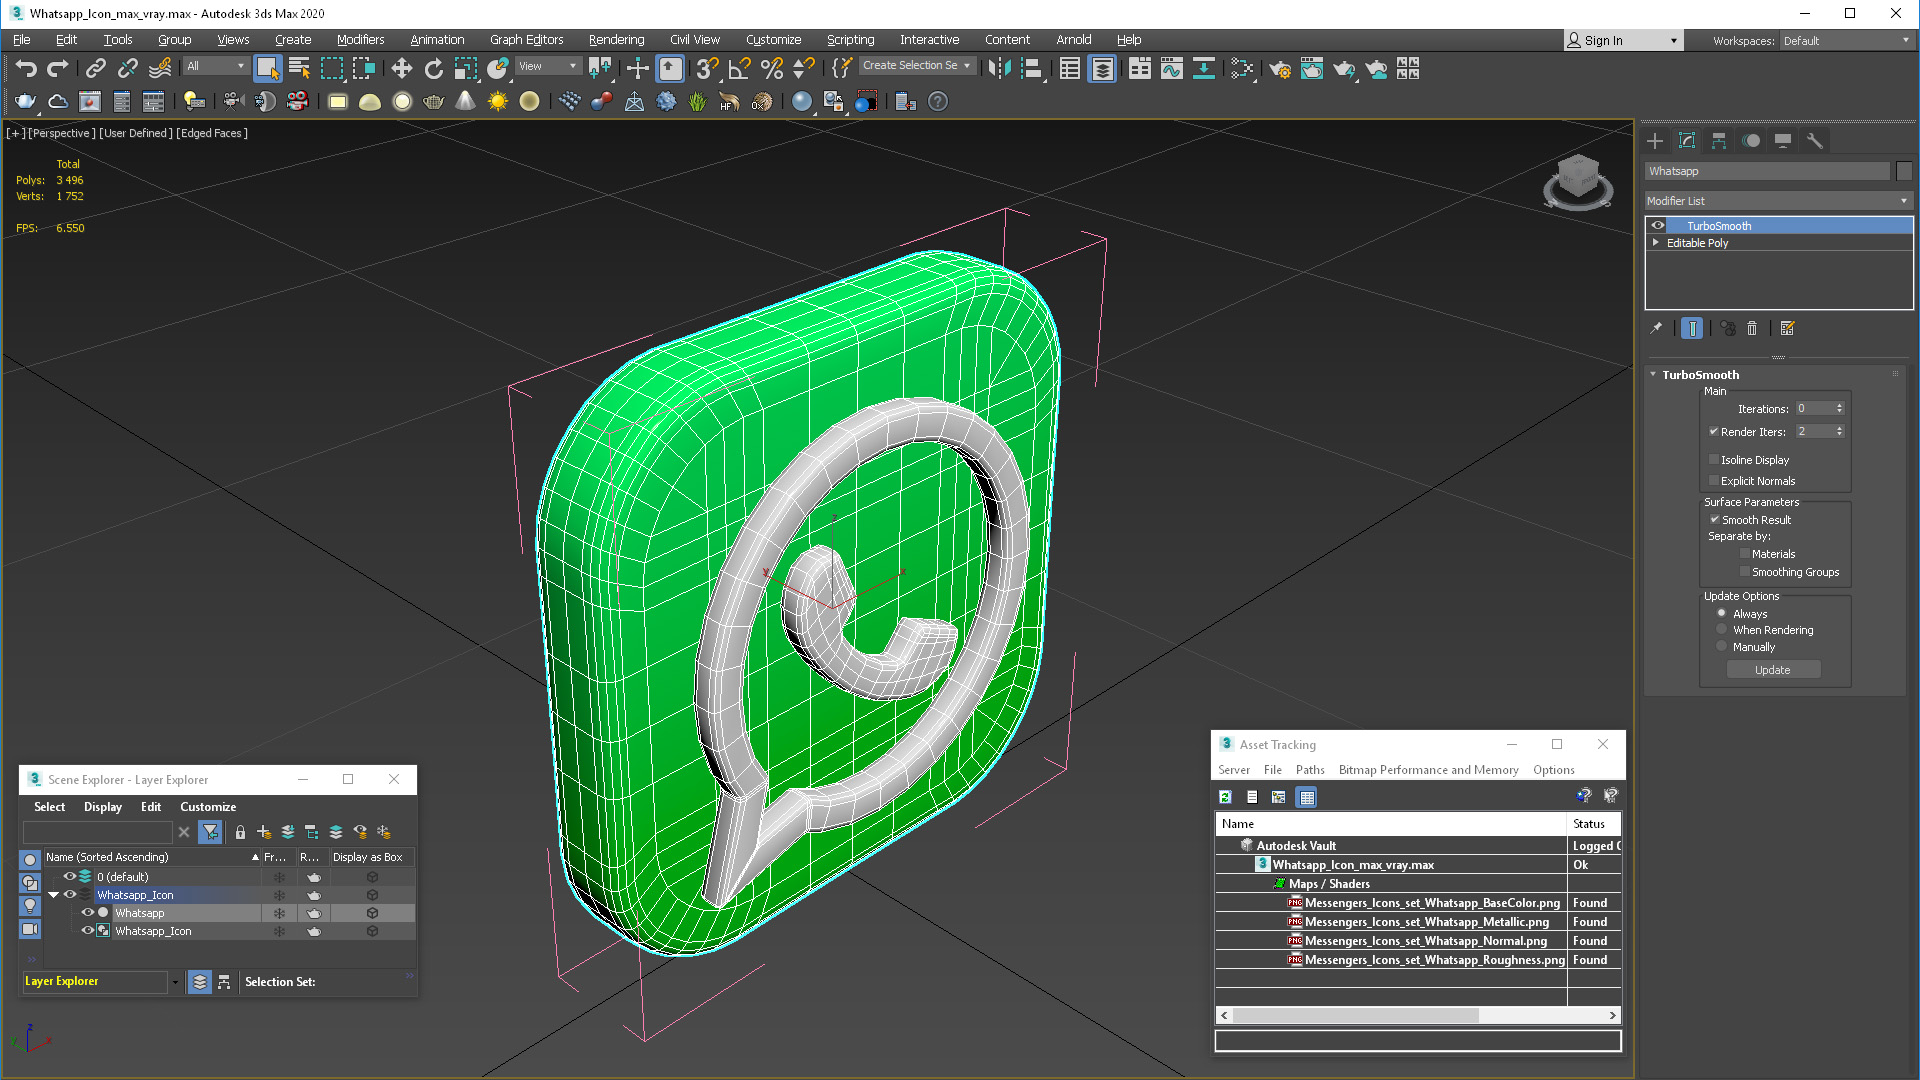Open the Modifier List dropdown
The image size is (1920, 1080).
click(1778, 201)
